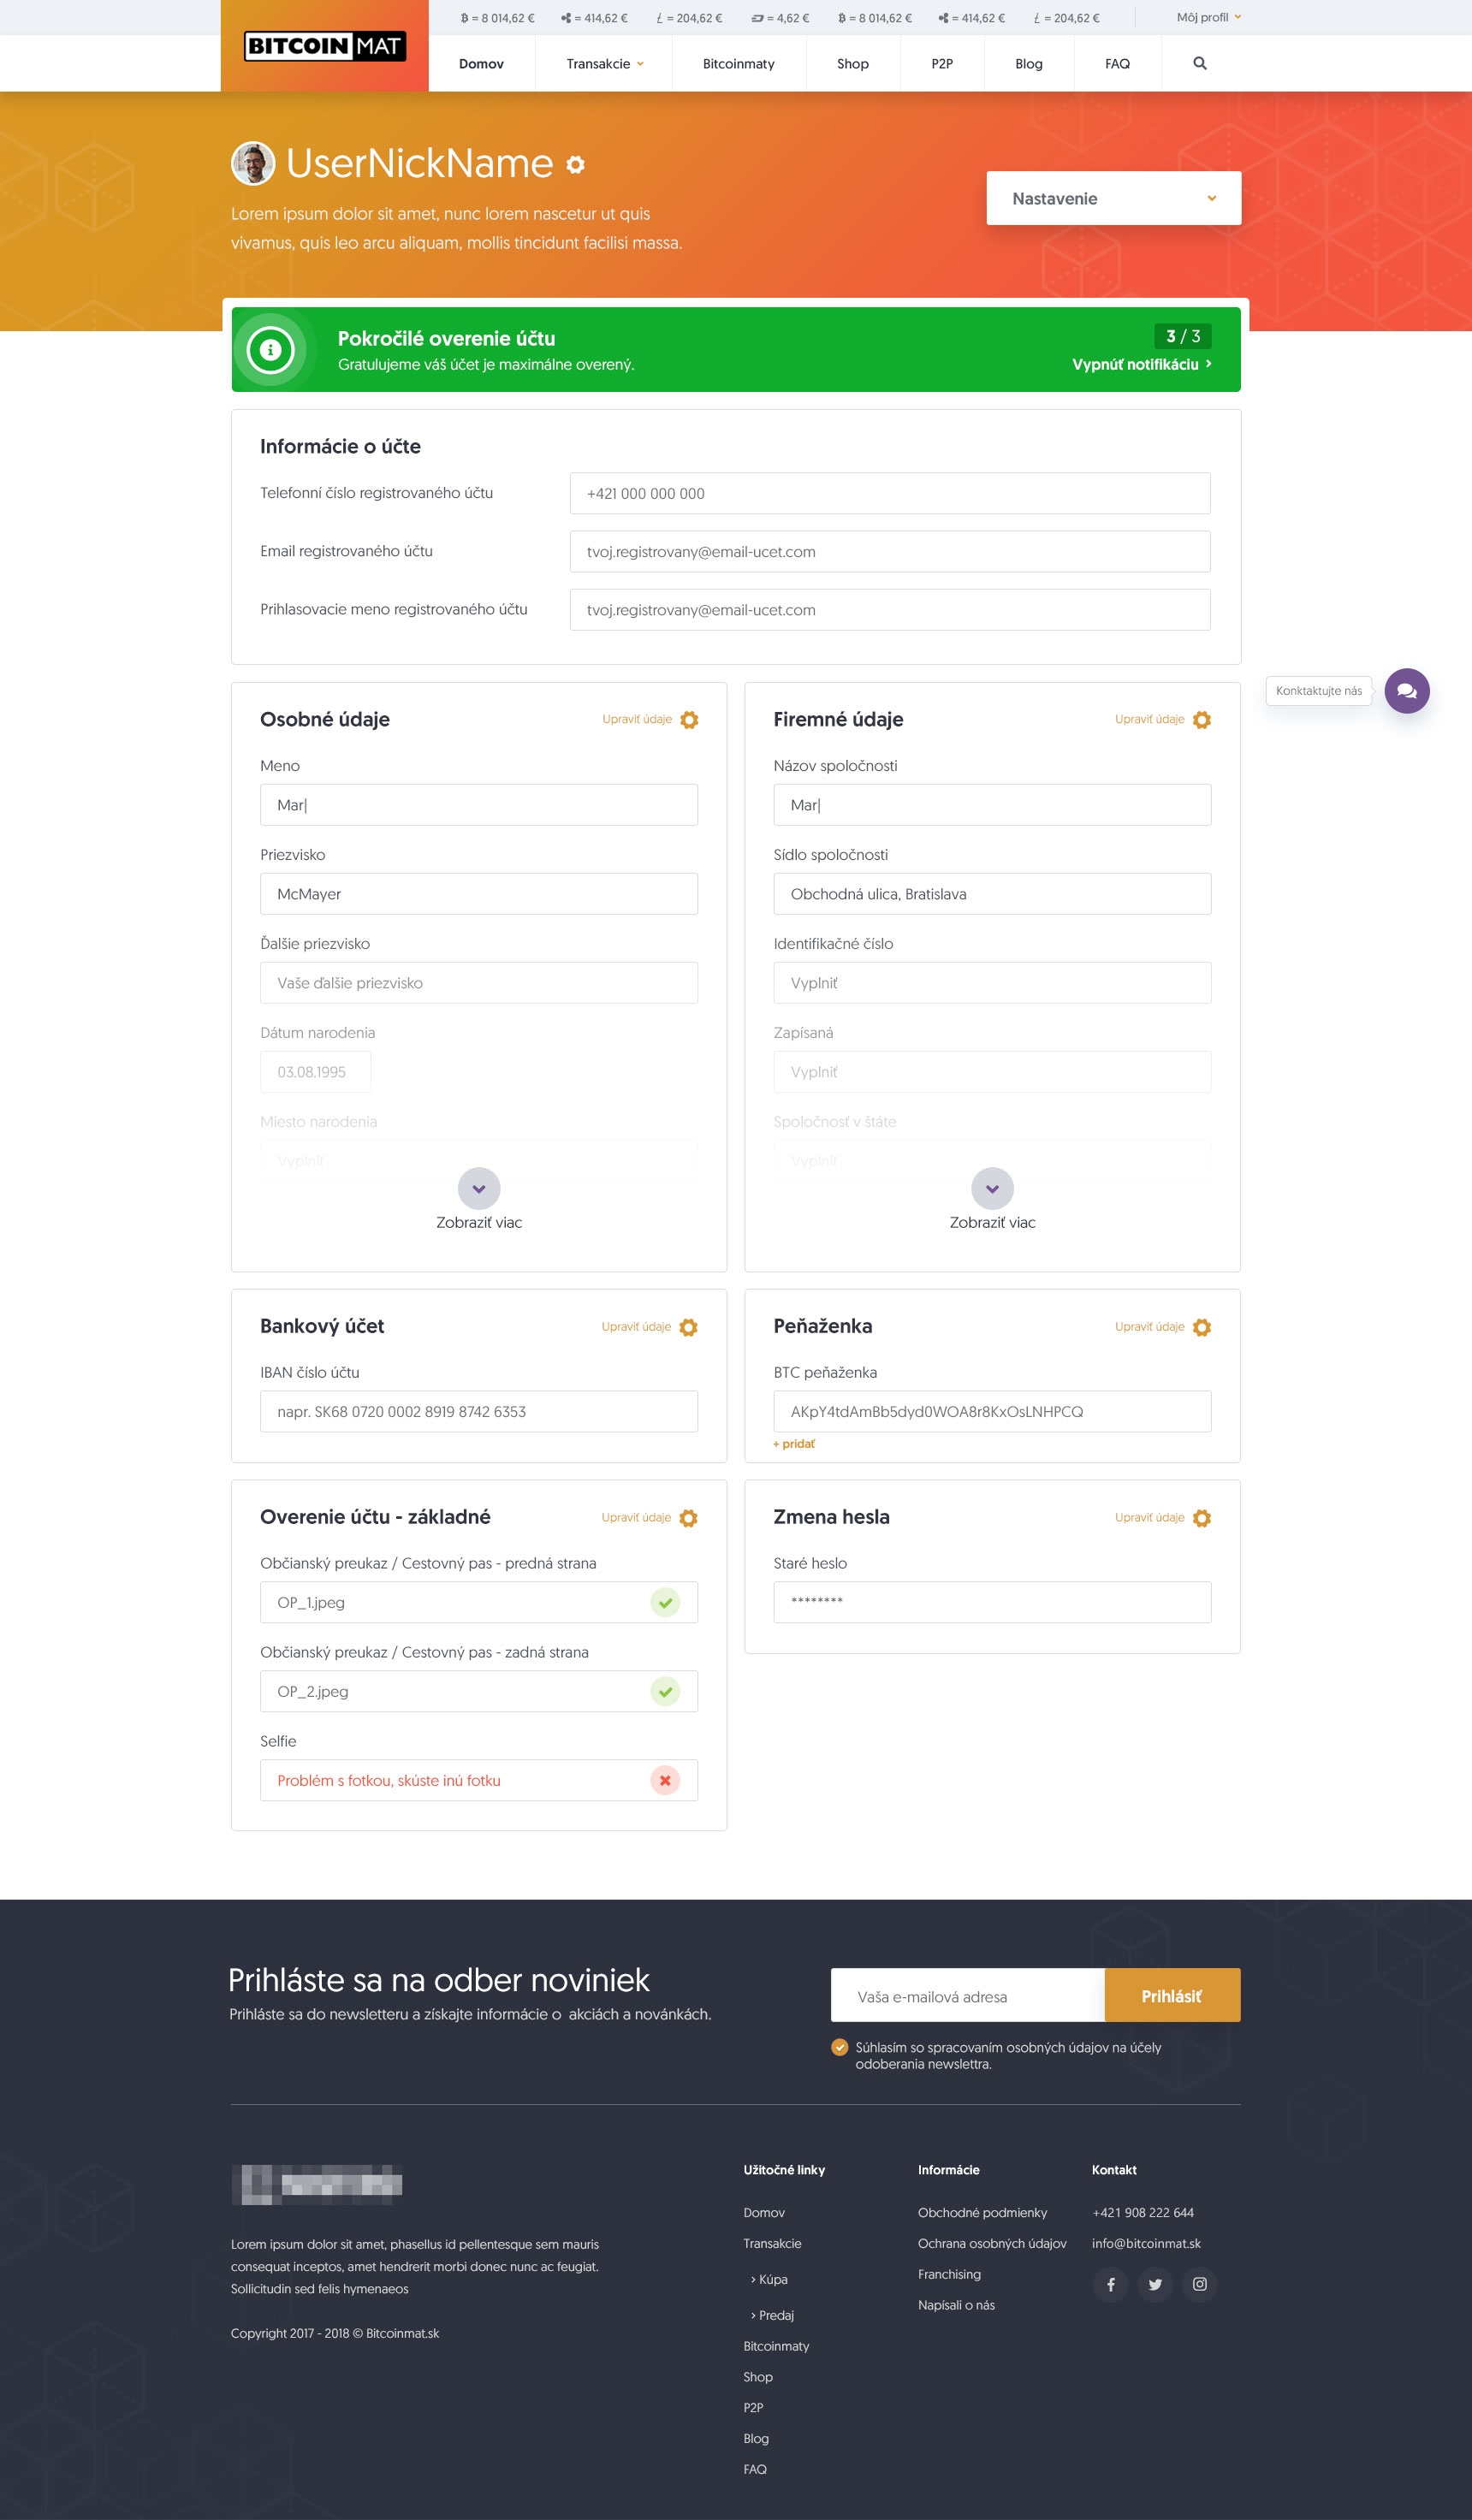Click footer Kúpa link
The width and height of the screenshot is (1472, 2520).
click(x=769, y=2279)
